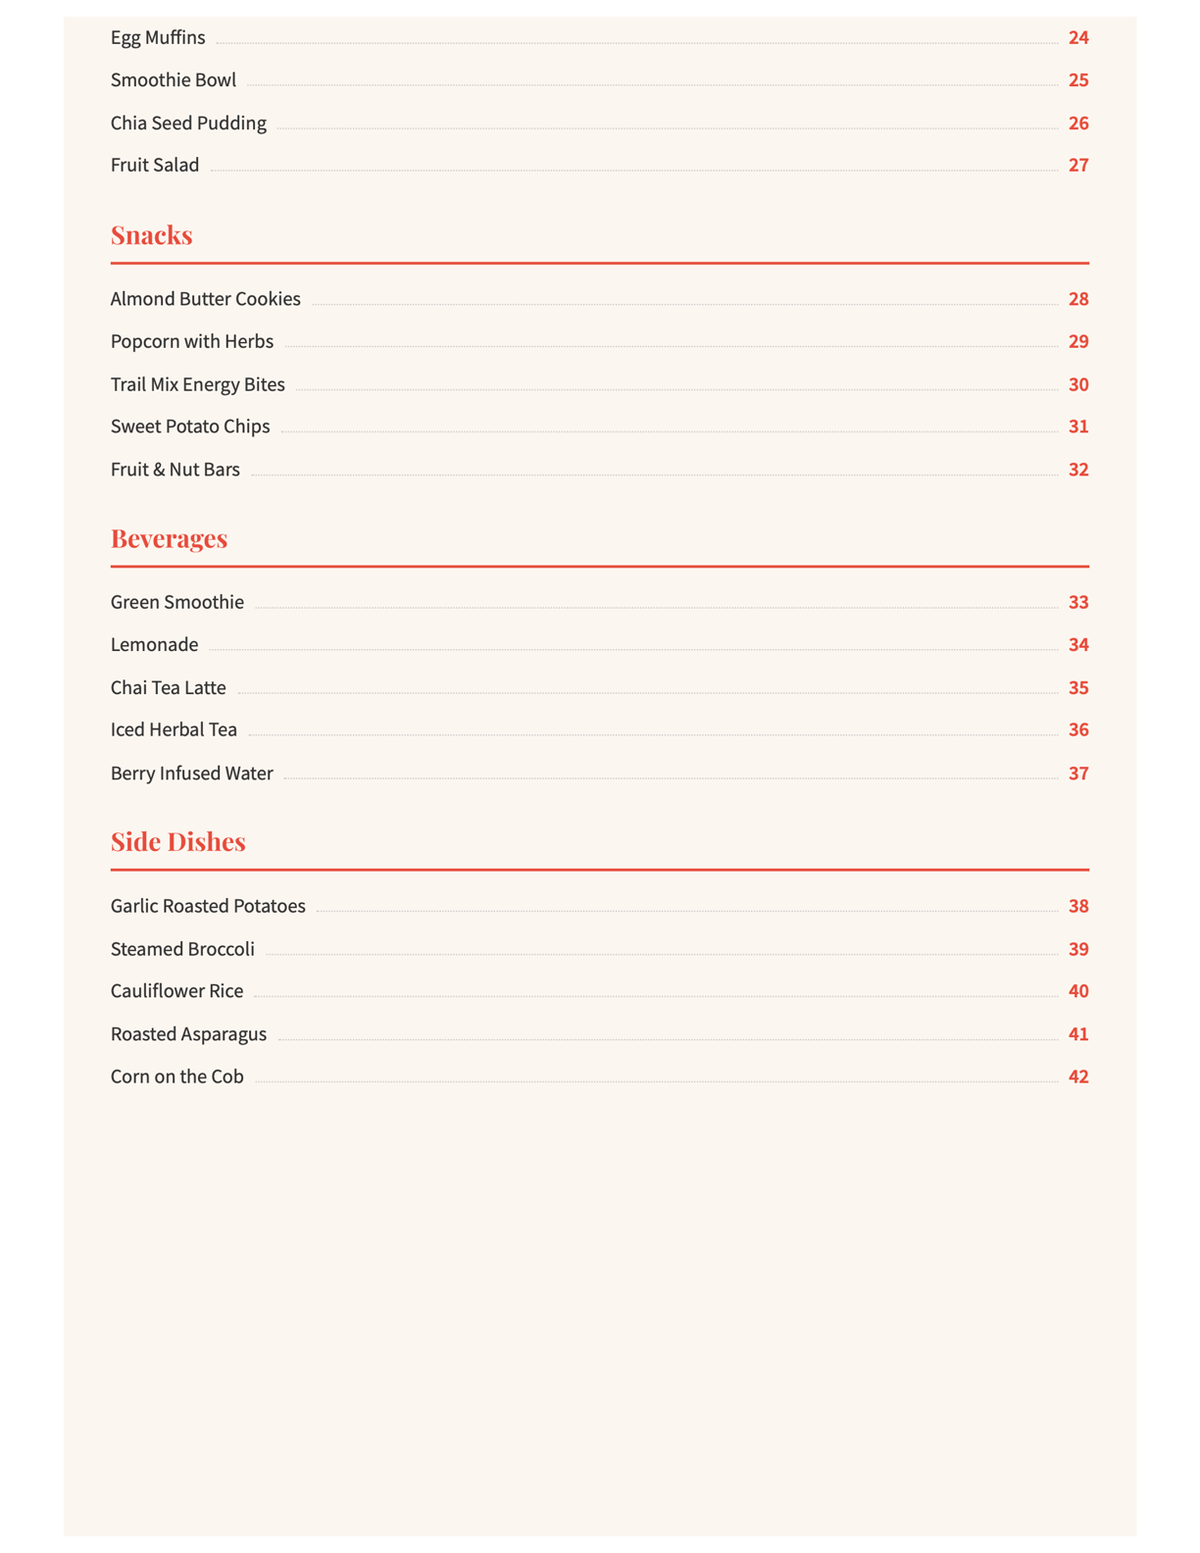Select Trail Mix Energy Bites
The image size is (1200, 1553).
point(599,384)
